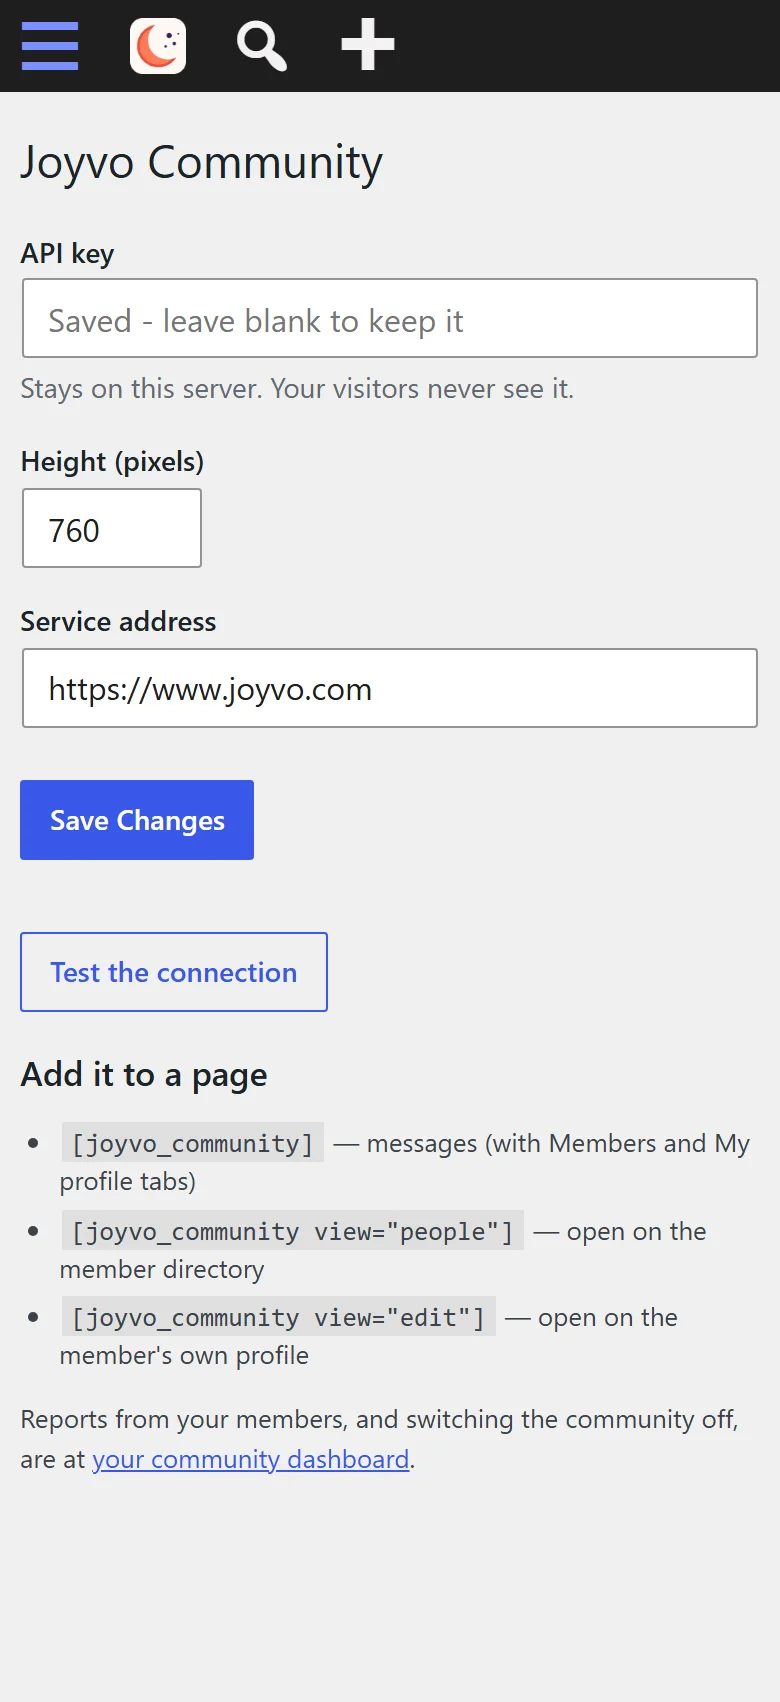Click the API key label
This screenshot has height=1702, width=780.
(x=67, y=254)
